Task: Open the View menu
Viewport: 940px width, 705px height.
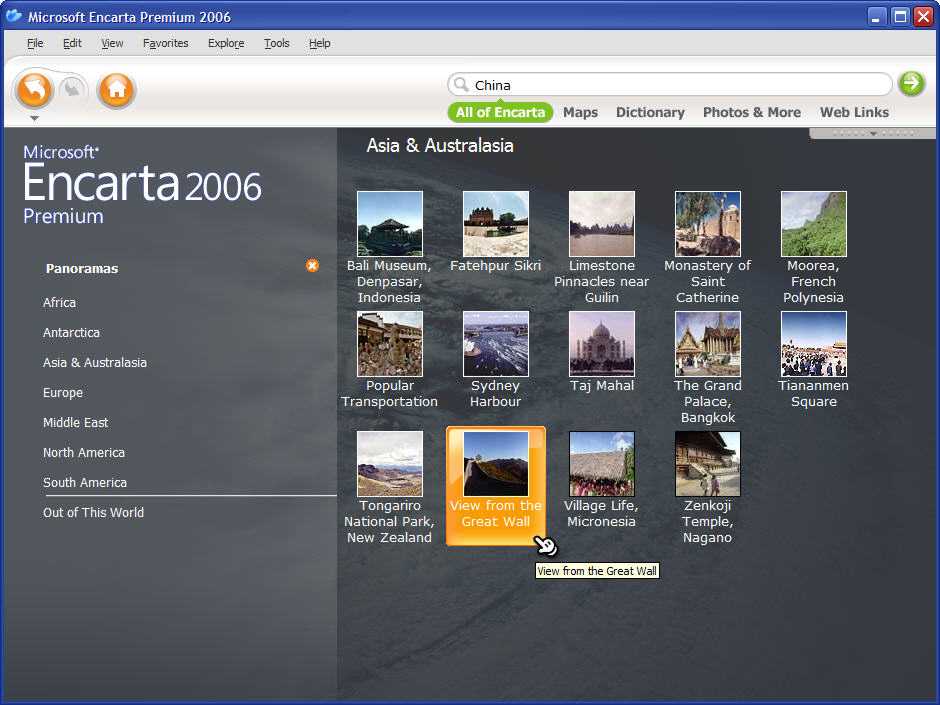Action: (112, 43)
